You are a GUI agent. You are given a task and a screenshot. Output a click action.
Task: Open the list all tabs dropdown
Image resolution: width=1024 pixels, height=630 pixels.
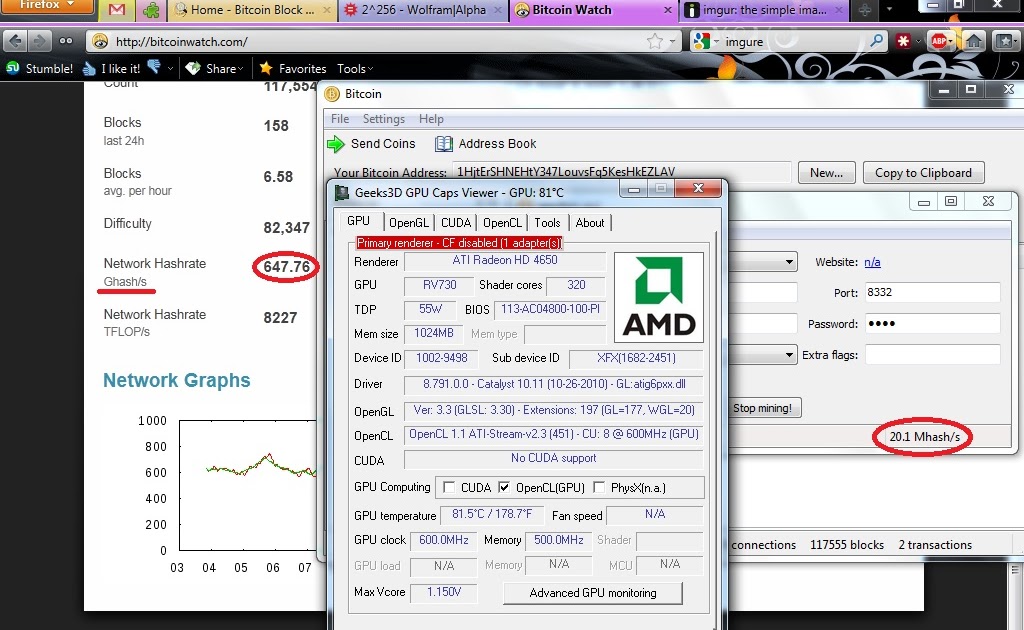889,10
